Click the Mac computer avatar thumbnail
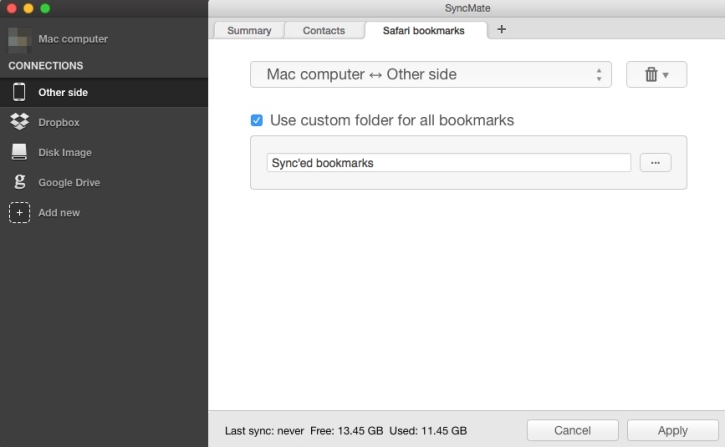Image resolution: width=725 pixels, height=447 pixels. tap(19, 39)
